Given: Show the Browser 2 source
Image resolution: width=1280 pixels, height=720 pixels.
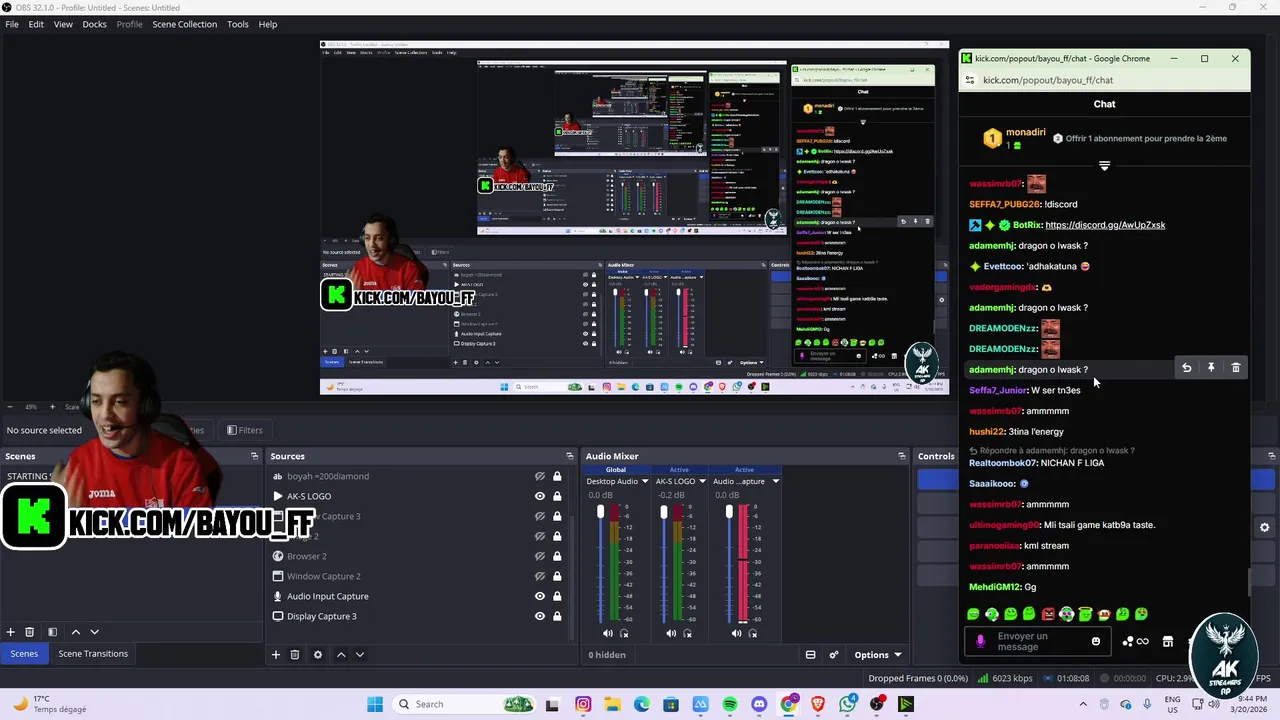Looking at the screenshot, I should point(540,556).
